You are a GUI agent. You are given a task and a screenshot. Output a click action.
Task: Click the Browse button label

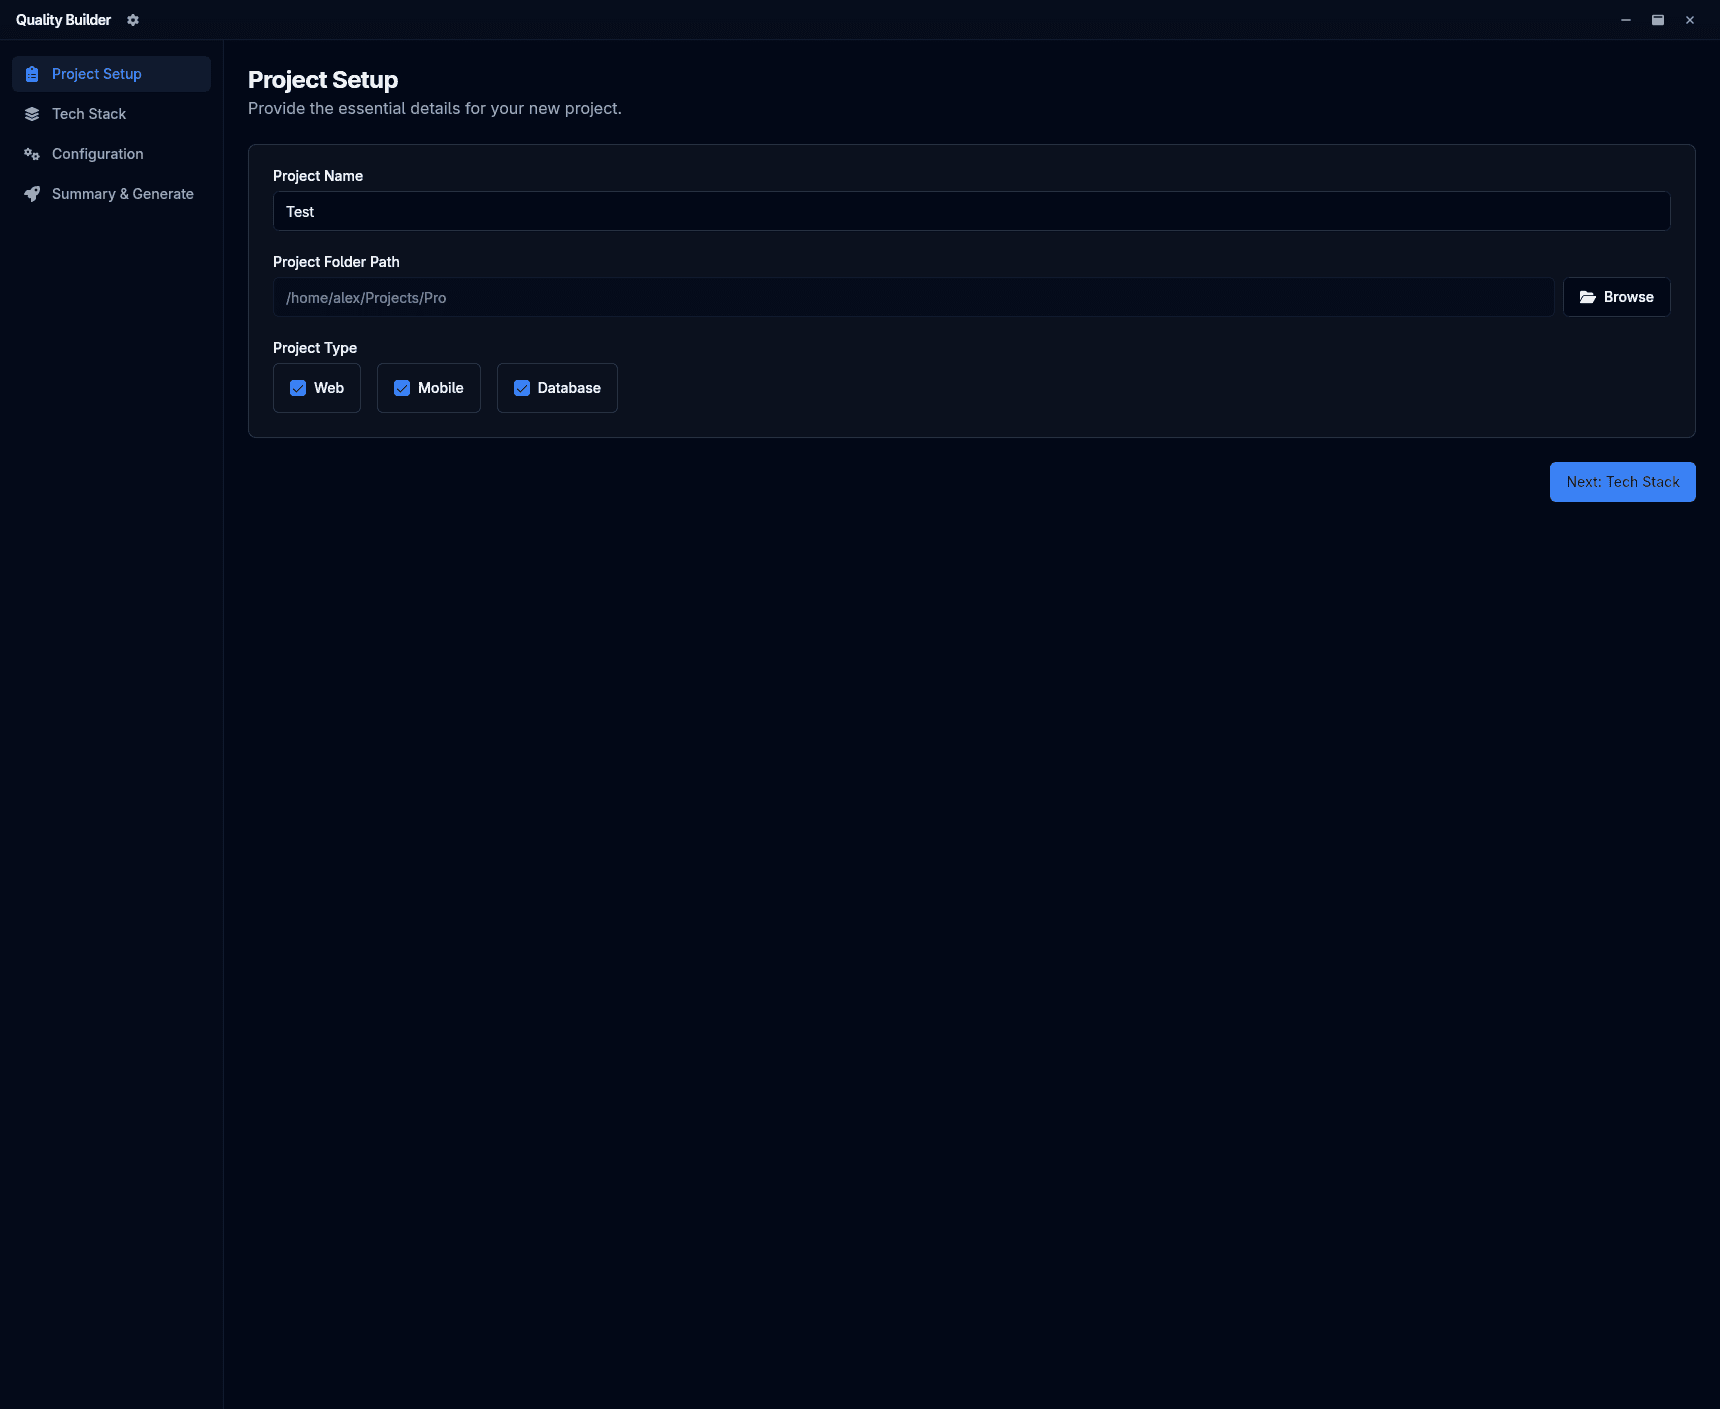pos(1628,297)
